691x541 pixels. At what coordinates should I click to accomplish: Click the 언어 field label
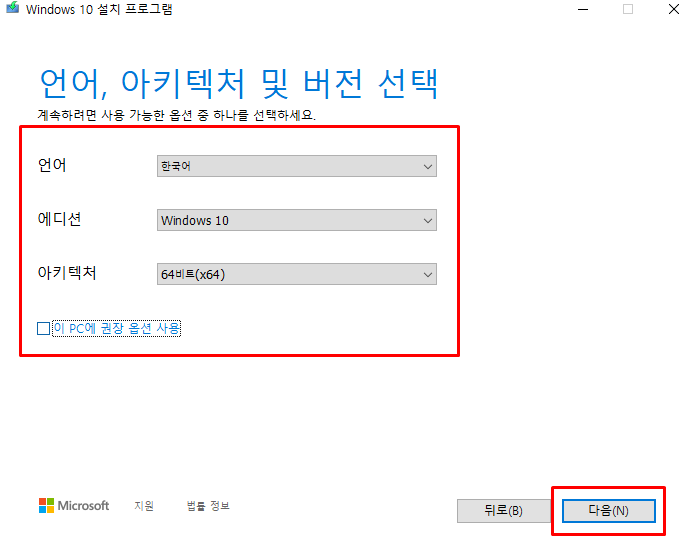52,165
